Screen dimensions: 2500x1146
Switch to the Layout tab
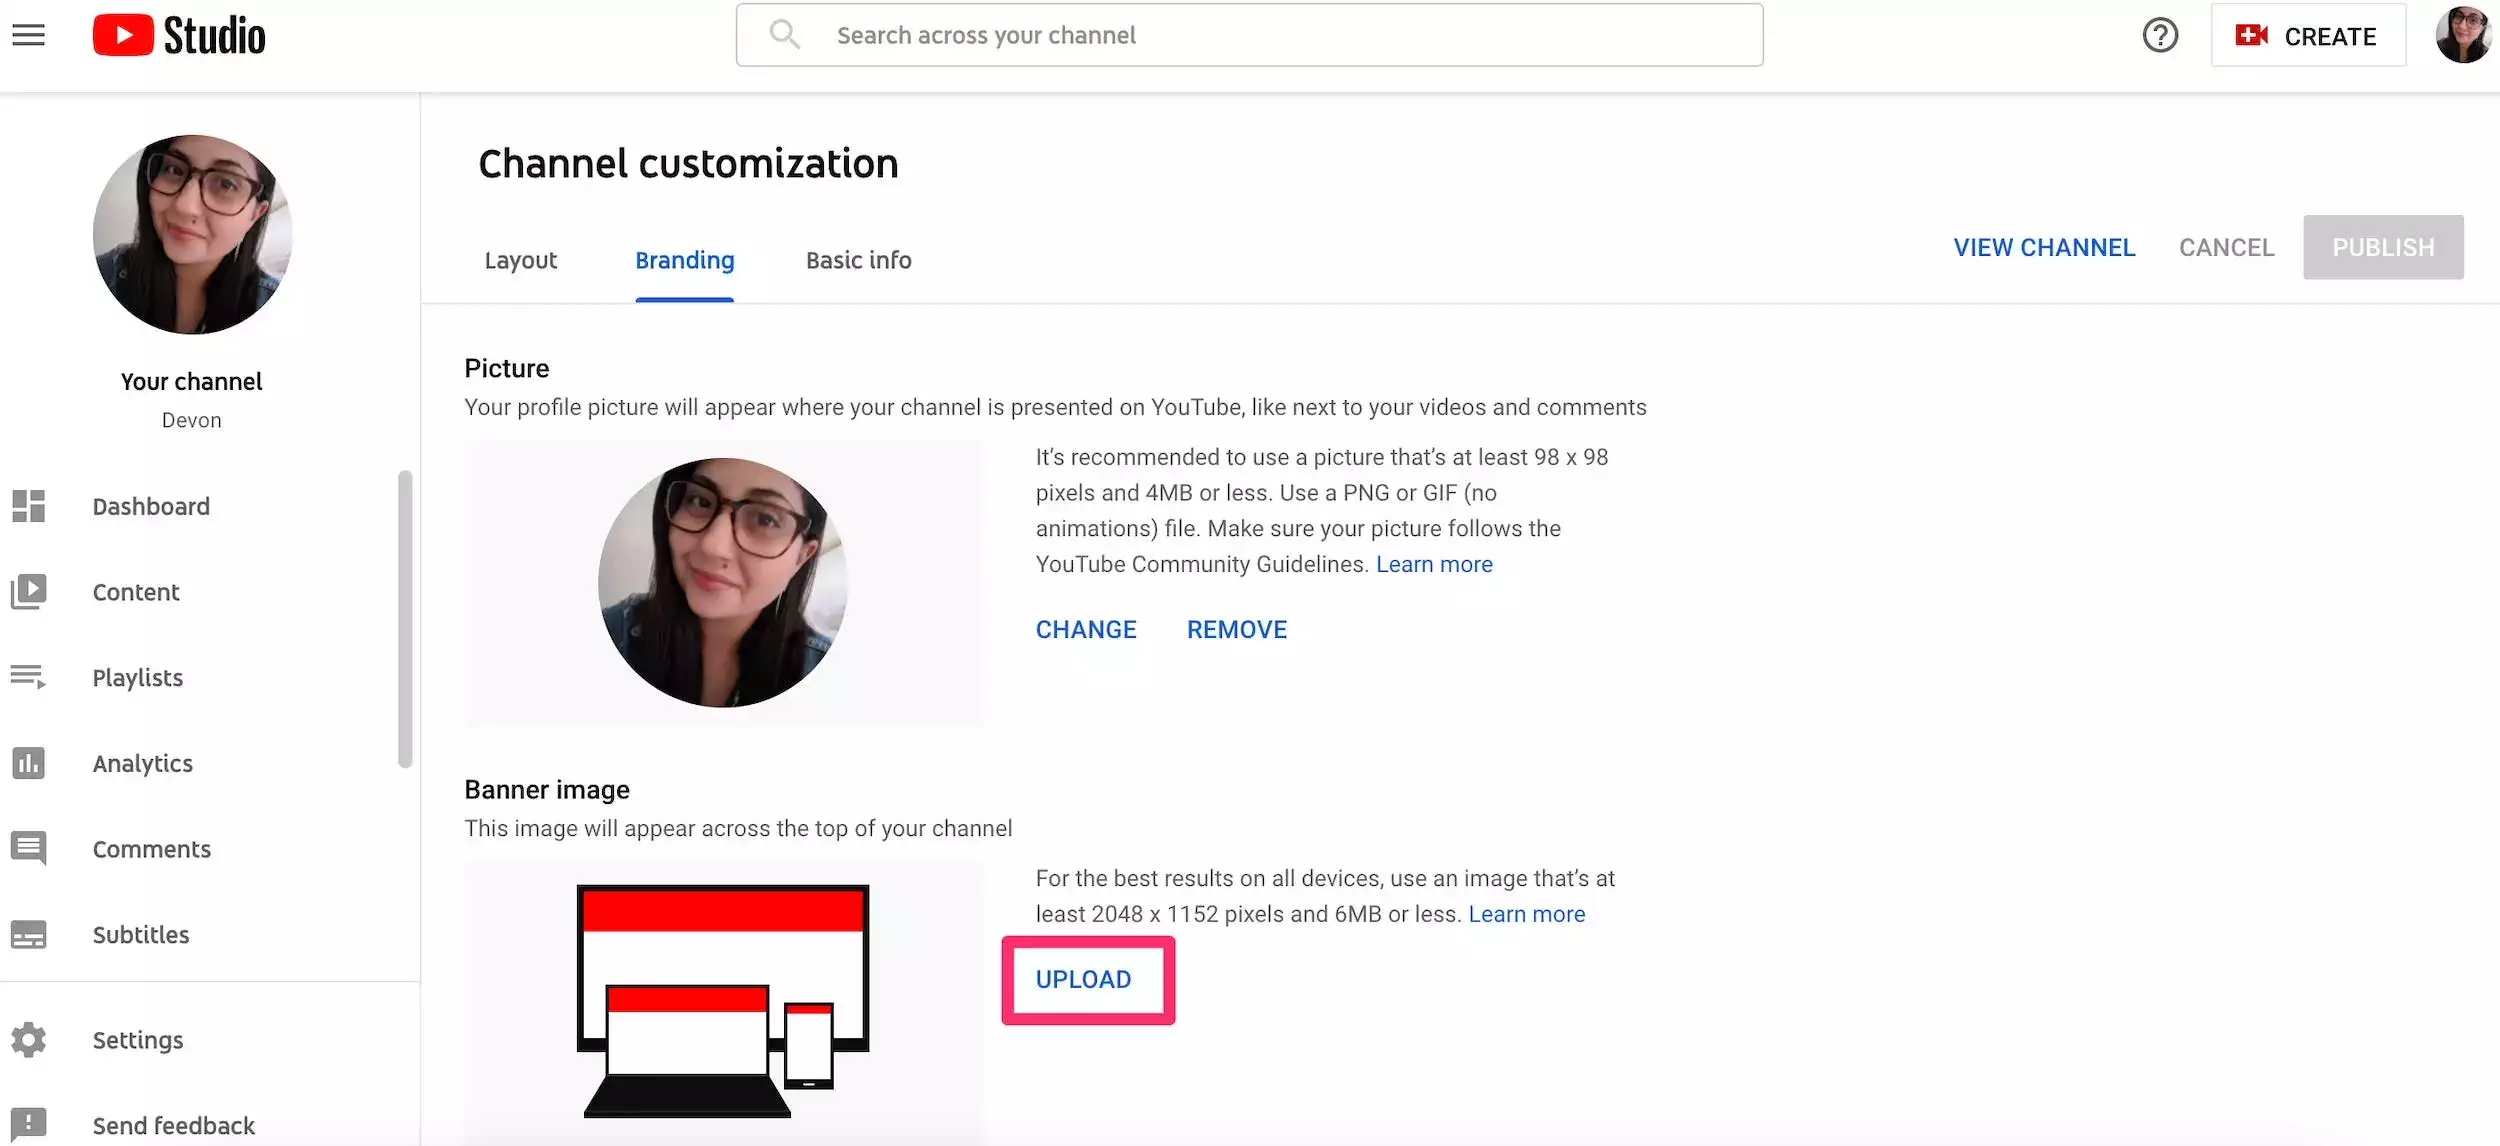520,260
